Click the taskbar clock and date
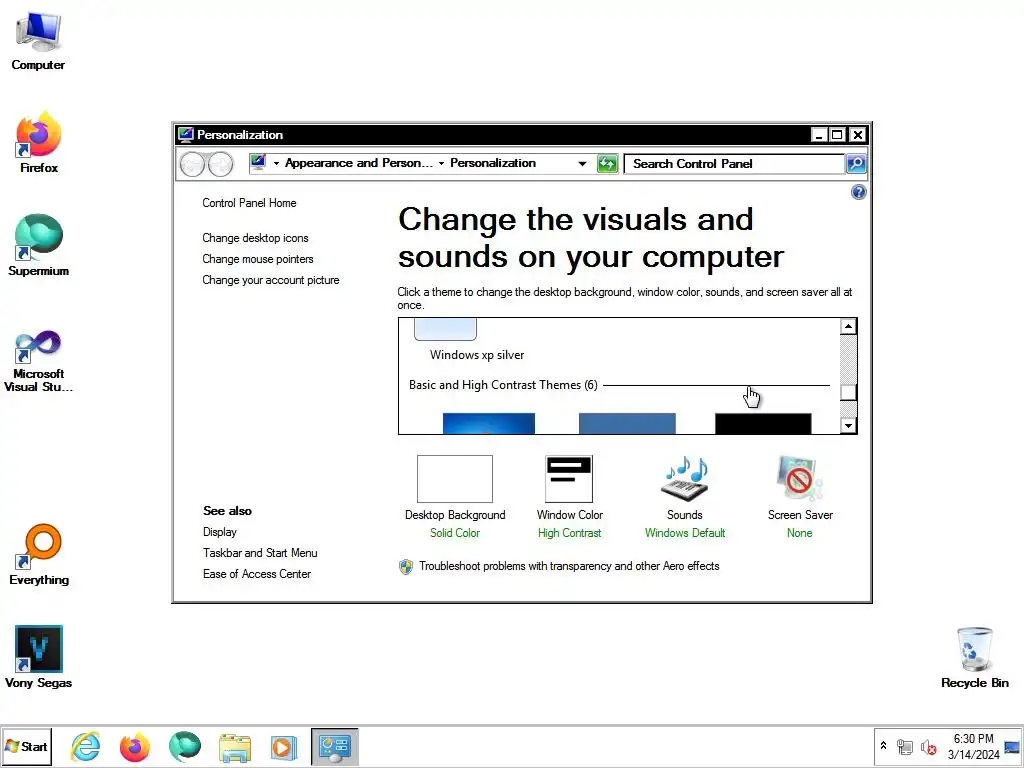The image size is (1024, 768). pyautogui.click(x=973, y=746)
